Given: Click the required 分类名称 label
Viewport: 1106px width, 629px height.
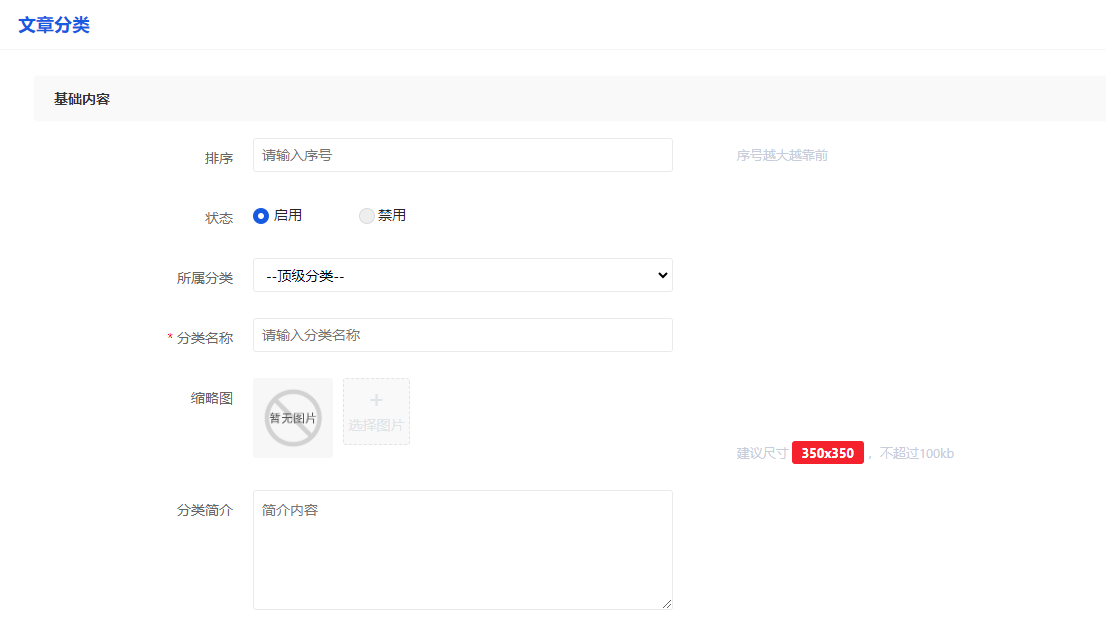Looking at the screenshot, I should pos(204,338).
